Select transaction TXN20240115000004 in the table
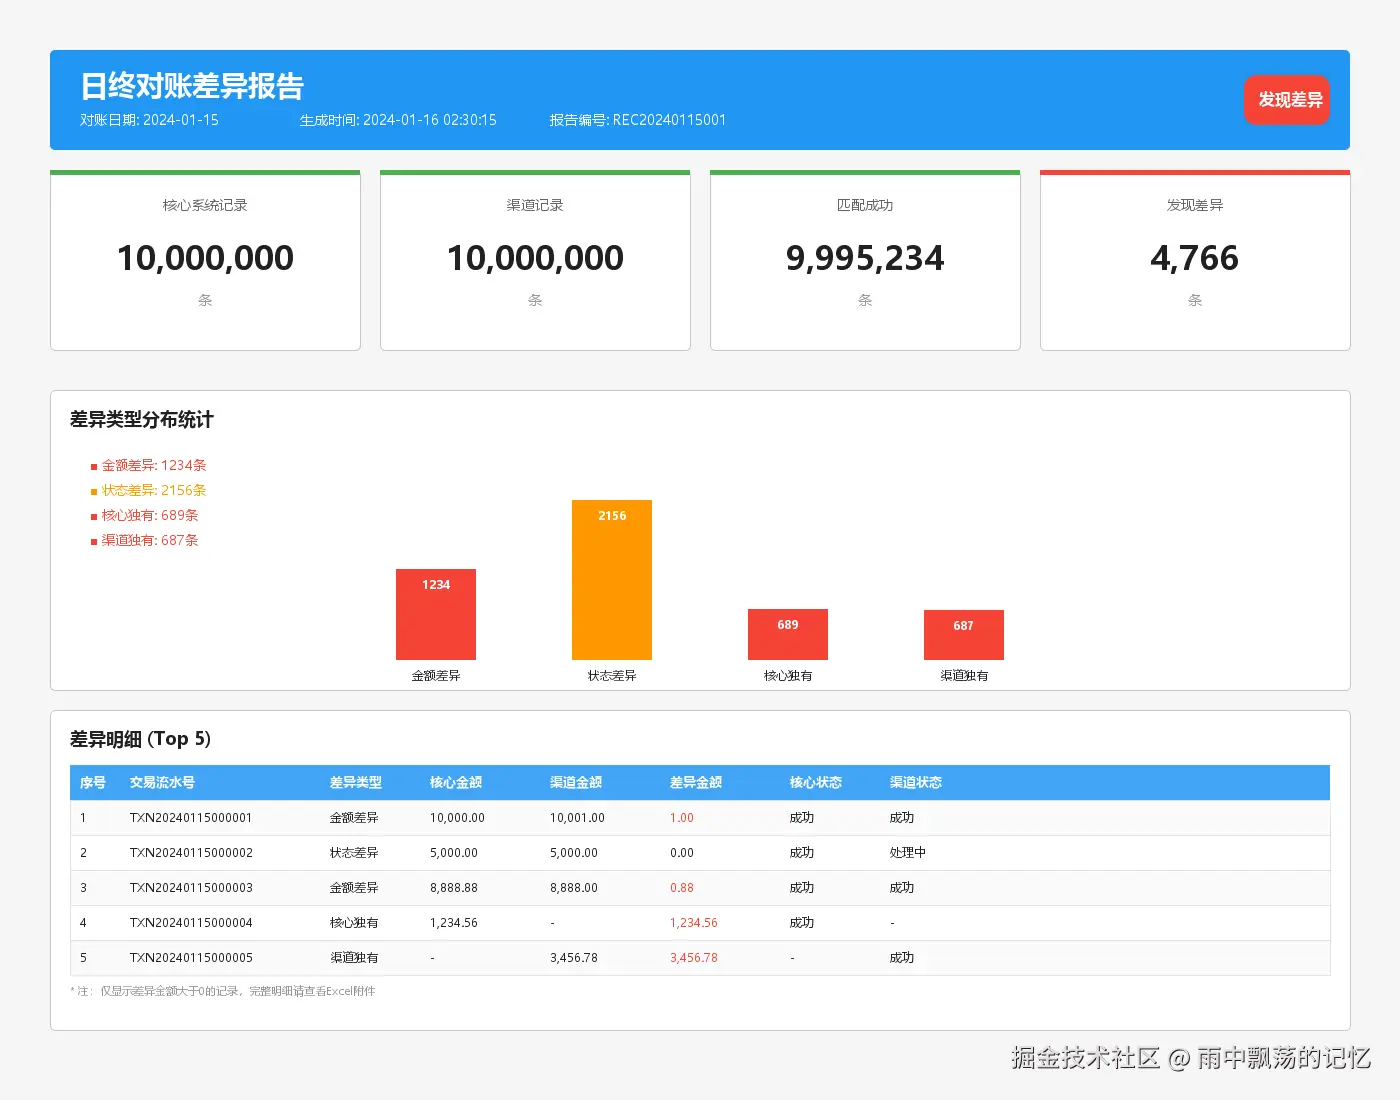 191,923
